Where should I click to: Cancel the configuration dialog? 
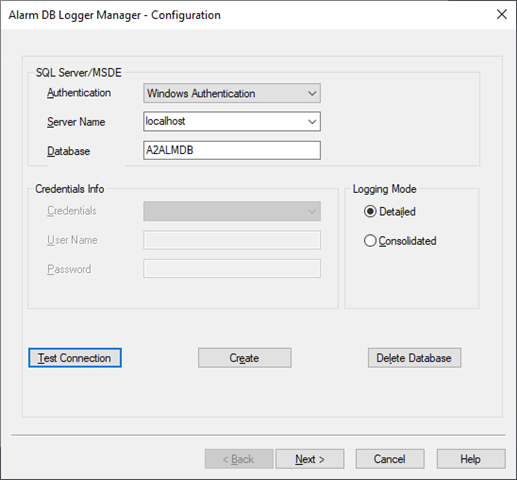[390, 459]
